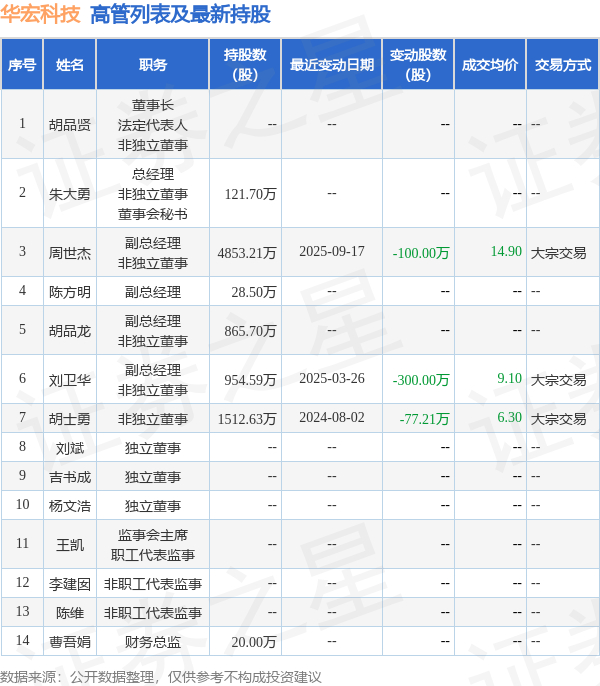Select the 序号 column header
The width and height of the screenshot is (600, 686).
pos(22,65)
